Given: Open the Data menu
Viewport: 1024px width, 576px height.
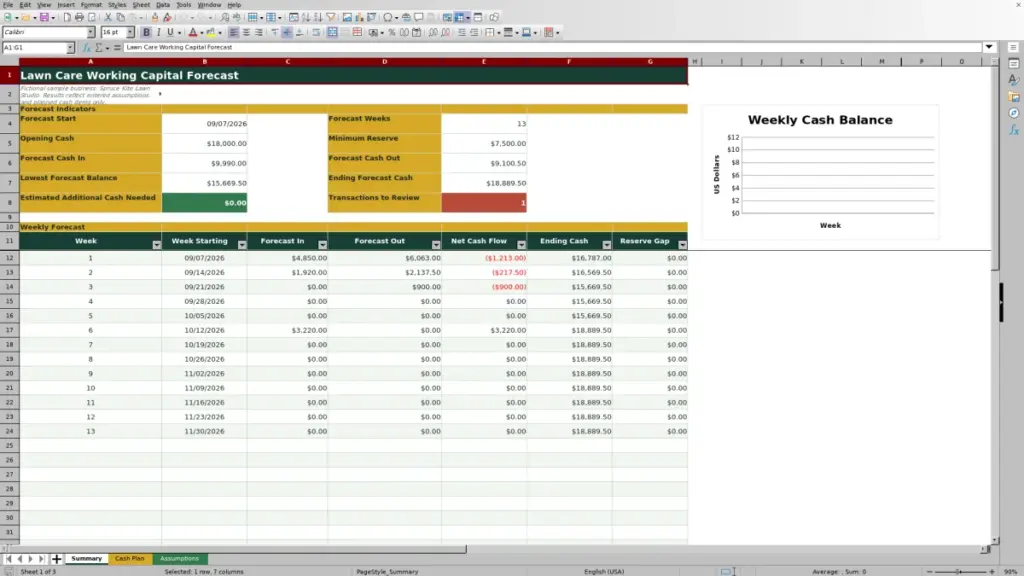Looking at the screenshot, I should (163, 5).
